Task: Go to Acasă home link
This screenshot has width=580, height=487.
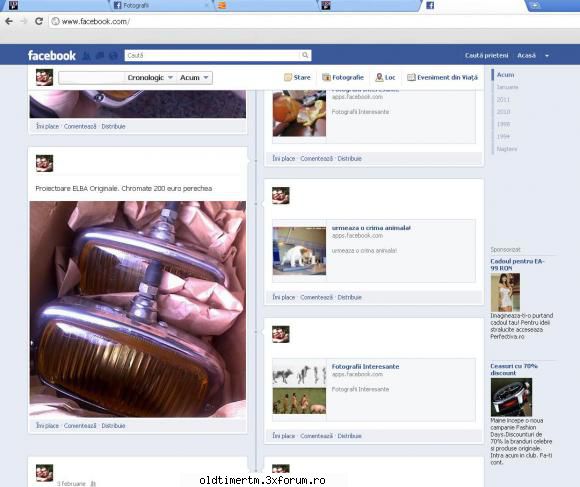Action: tap(526, 55)
